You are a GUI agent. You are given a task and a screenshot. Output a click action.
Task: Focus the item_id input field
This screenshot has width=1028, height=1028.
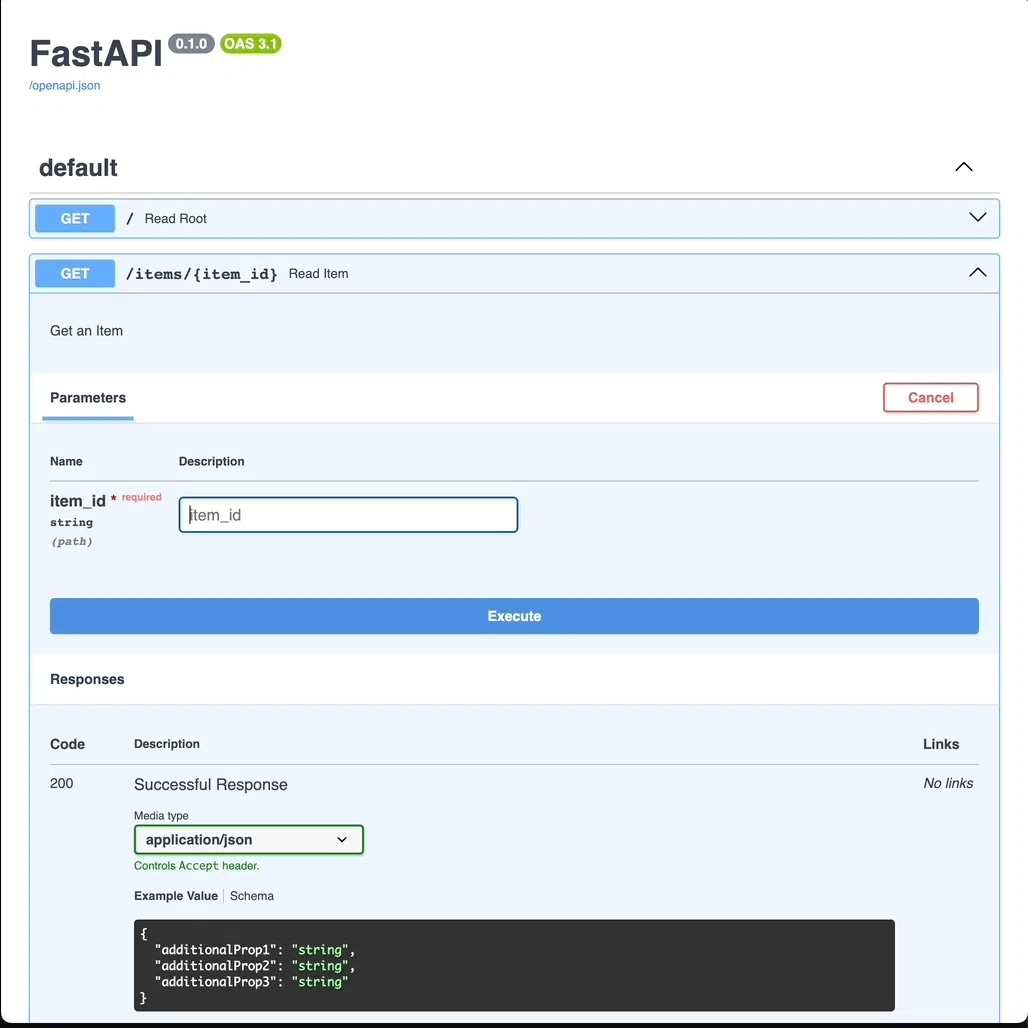348,515
